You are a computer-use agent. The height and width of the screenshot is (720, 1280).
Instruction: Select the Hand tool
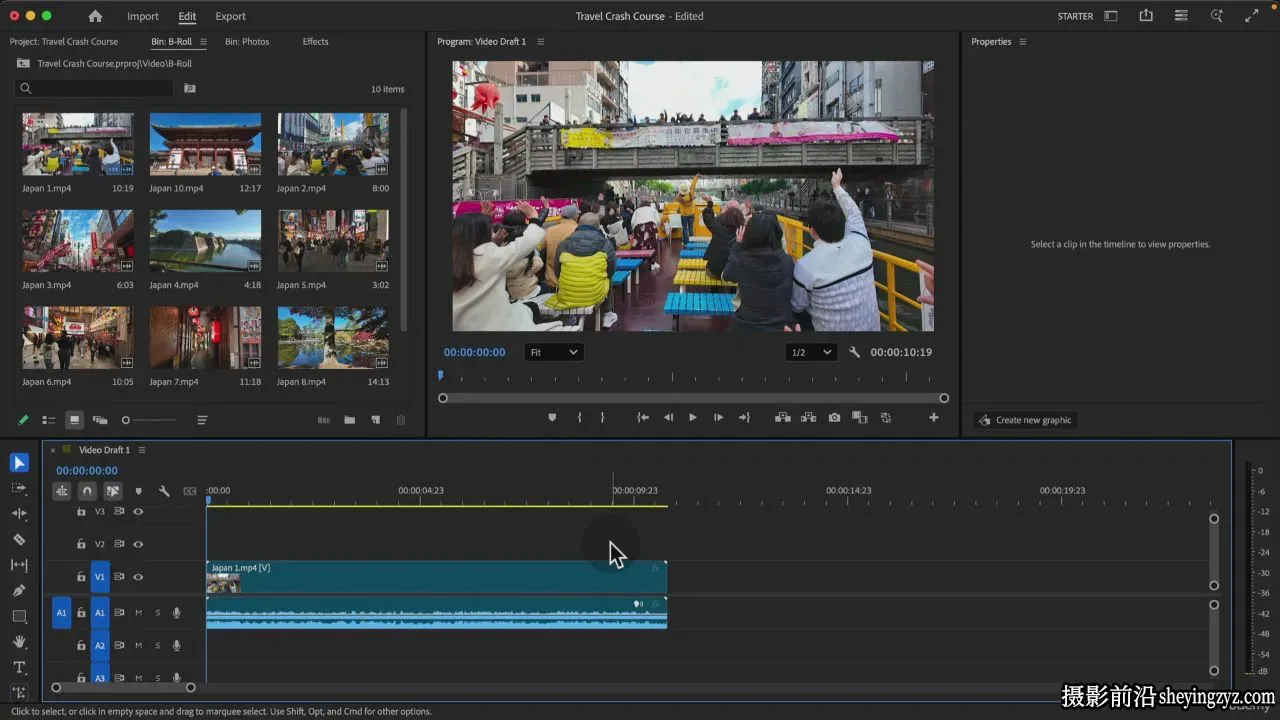[x=19, y=642]
